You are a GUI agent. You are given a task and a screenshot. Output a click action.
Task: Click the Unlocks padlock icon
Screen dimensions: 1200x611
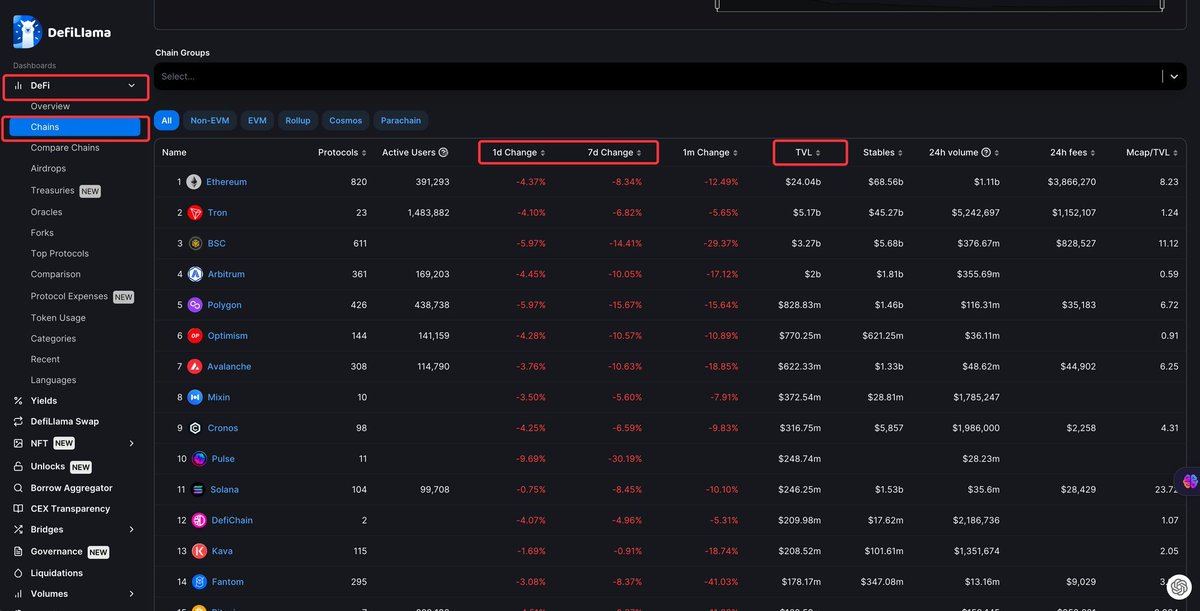coord(18,467)
